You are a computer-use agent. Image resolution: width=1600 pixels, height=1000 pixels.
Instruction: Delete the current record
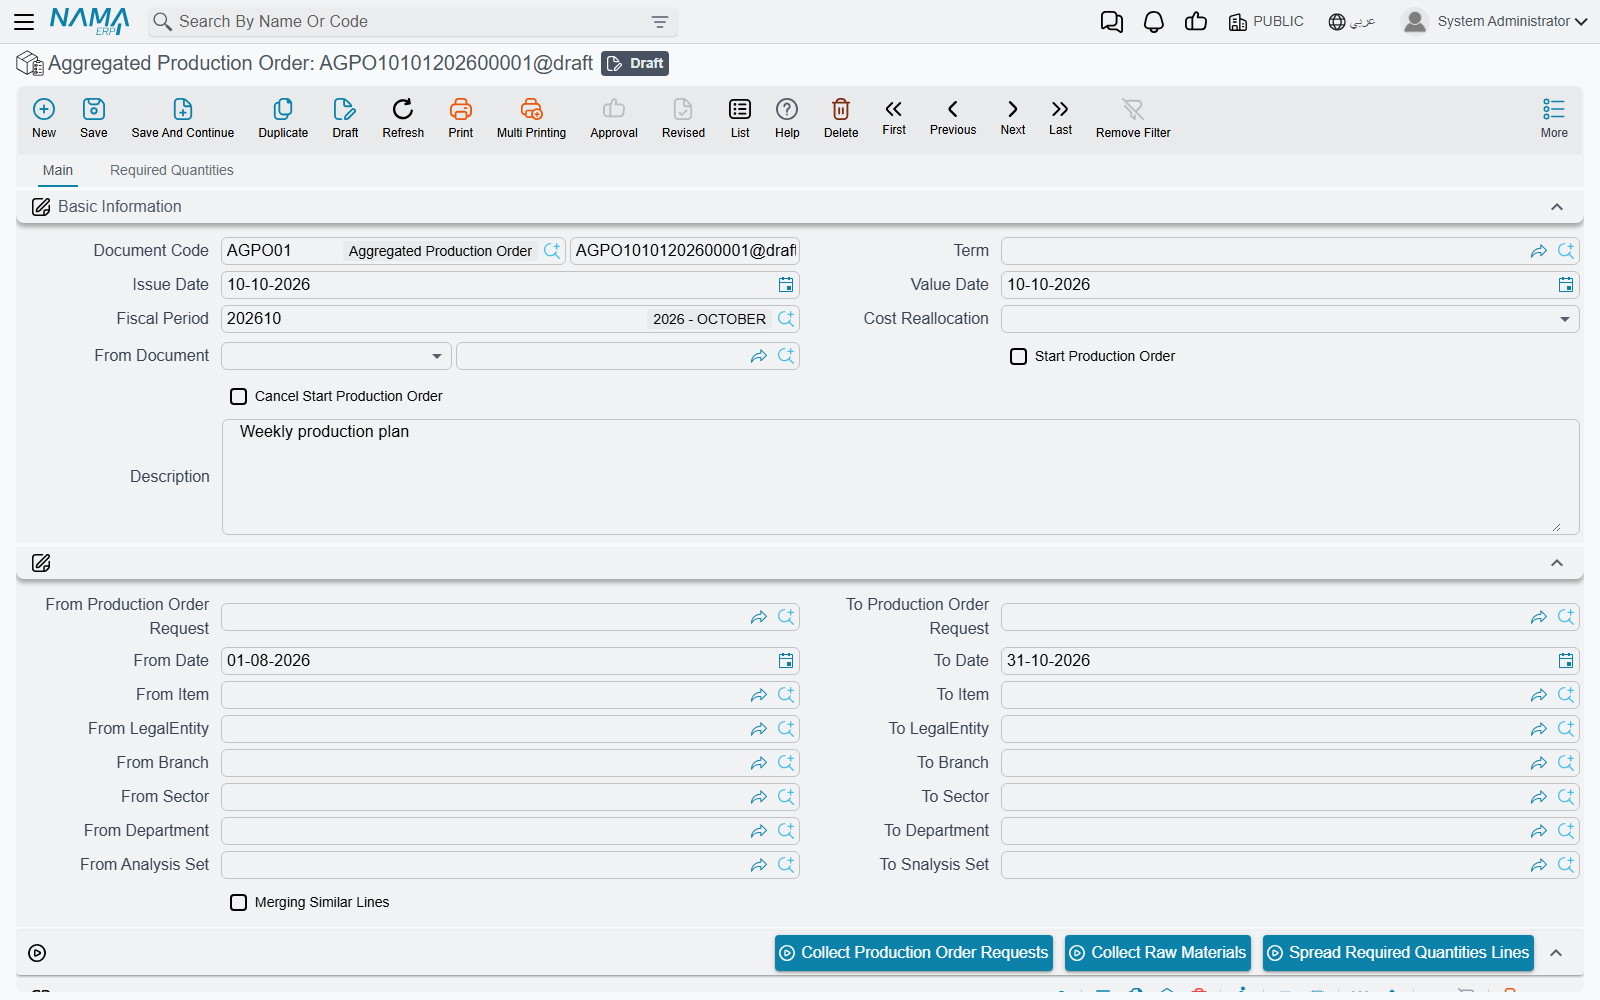point(841,118)
